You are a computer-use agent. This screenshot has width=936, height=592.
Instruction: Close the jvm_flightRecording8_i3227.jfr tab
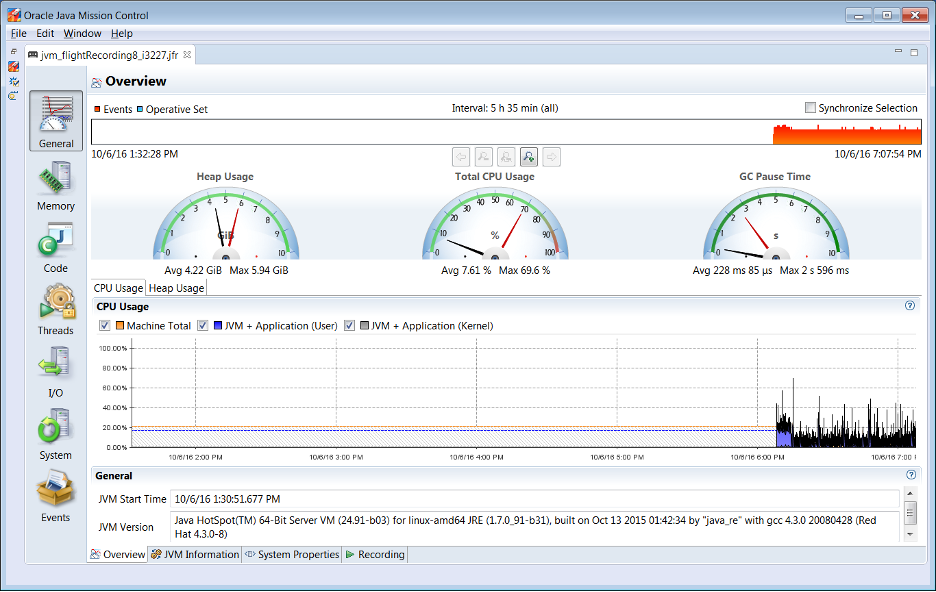pyautogui.click(x=187, y=55)
